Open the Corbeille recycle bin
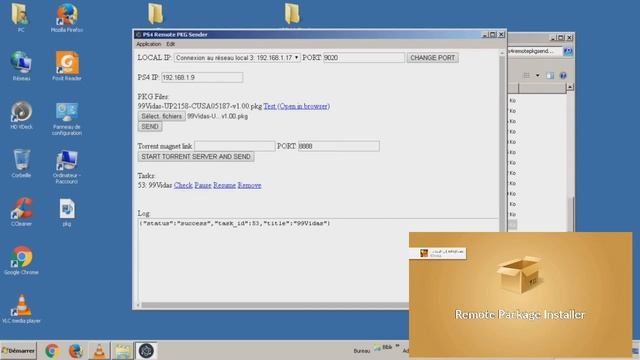The height and width of the screenshot is (360, 640). pos(21,163)
